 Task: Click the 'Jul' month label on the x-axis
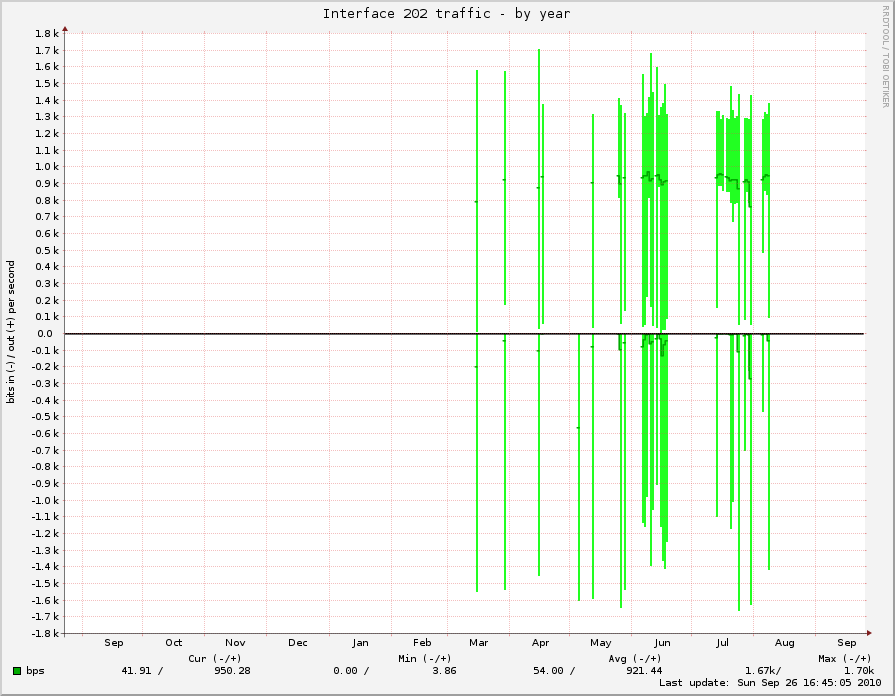(722, 643)
